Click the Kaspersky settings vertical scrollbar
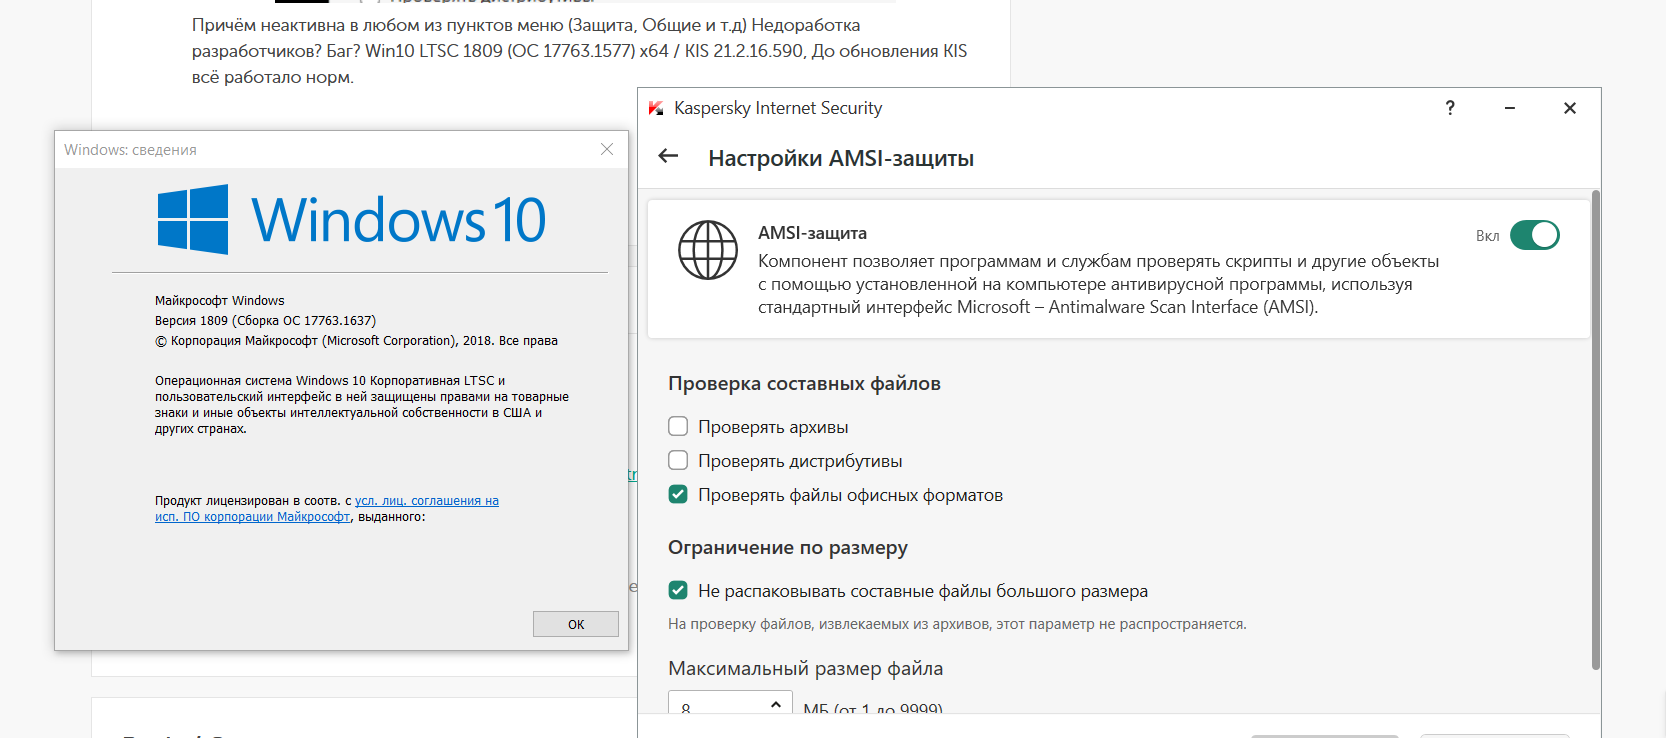The image size is (1666, 738). point(1596,430)
